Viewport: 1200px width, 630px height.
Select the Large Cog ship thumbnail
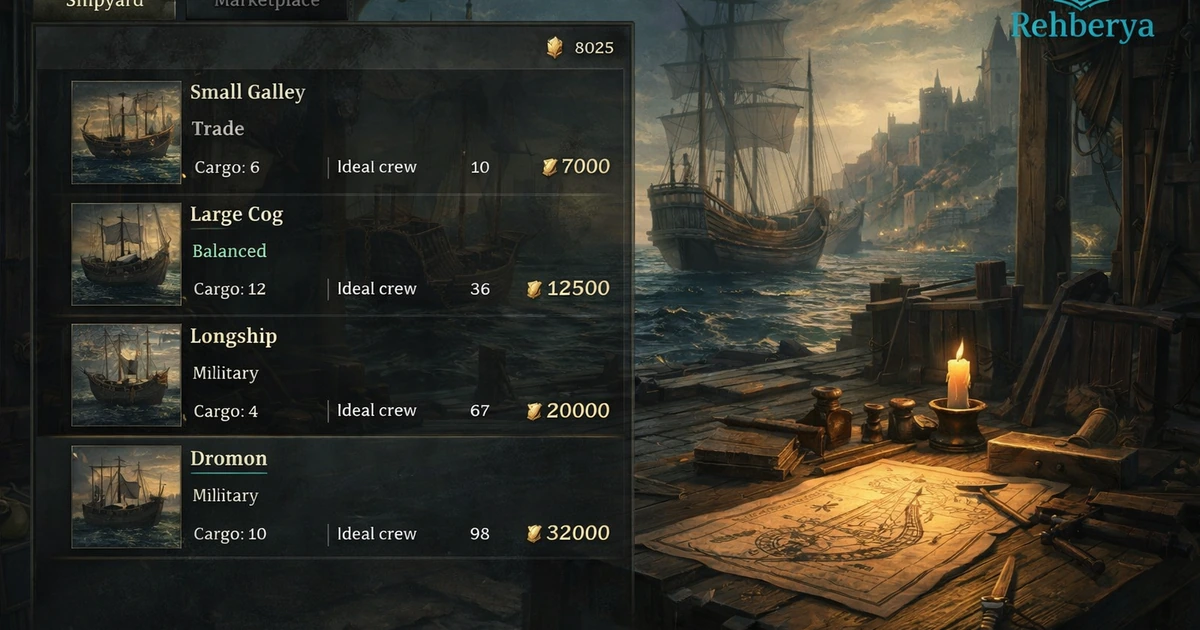127,254
